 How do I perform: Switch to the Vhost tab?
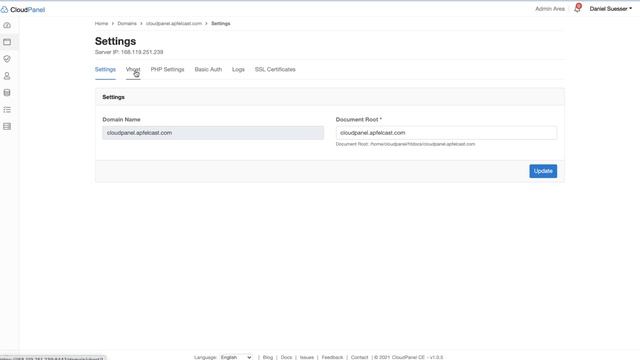pos(133,69)
